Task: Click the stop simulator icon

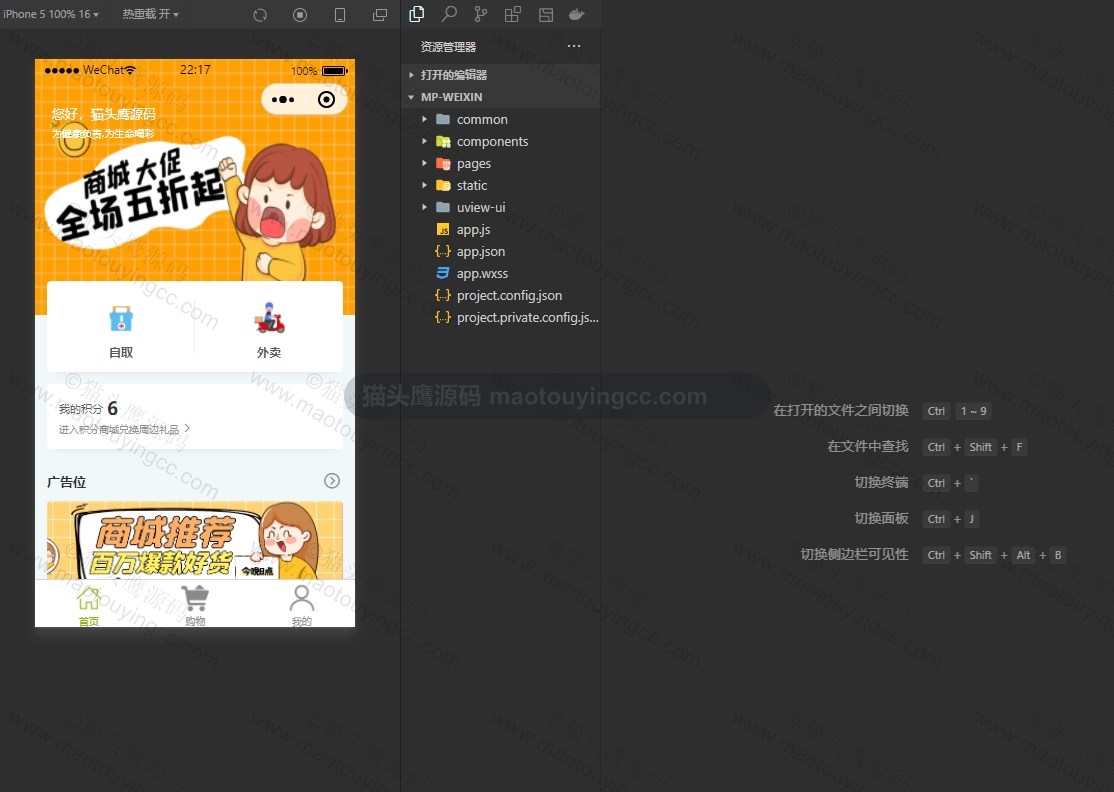Action: 300,15
